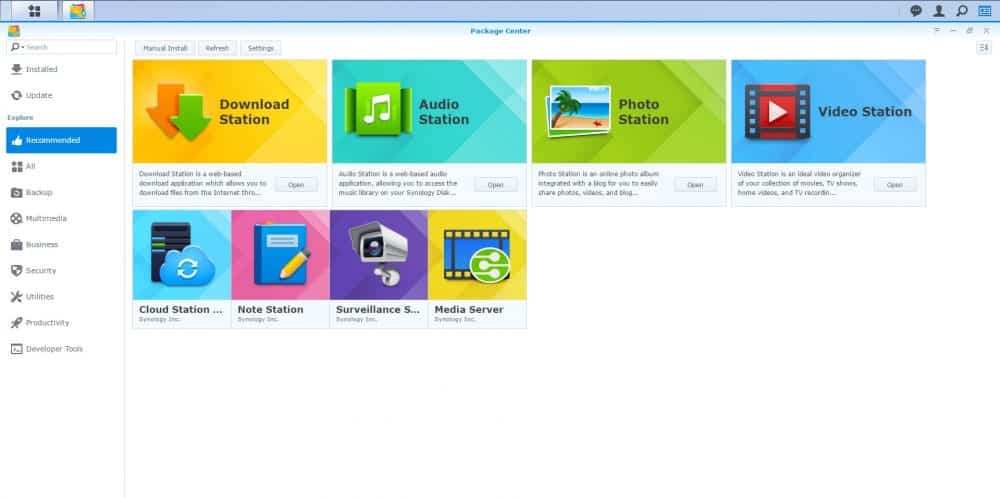Click the Manual Install button

[x=165, y=48]
